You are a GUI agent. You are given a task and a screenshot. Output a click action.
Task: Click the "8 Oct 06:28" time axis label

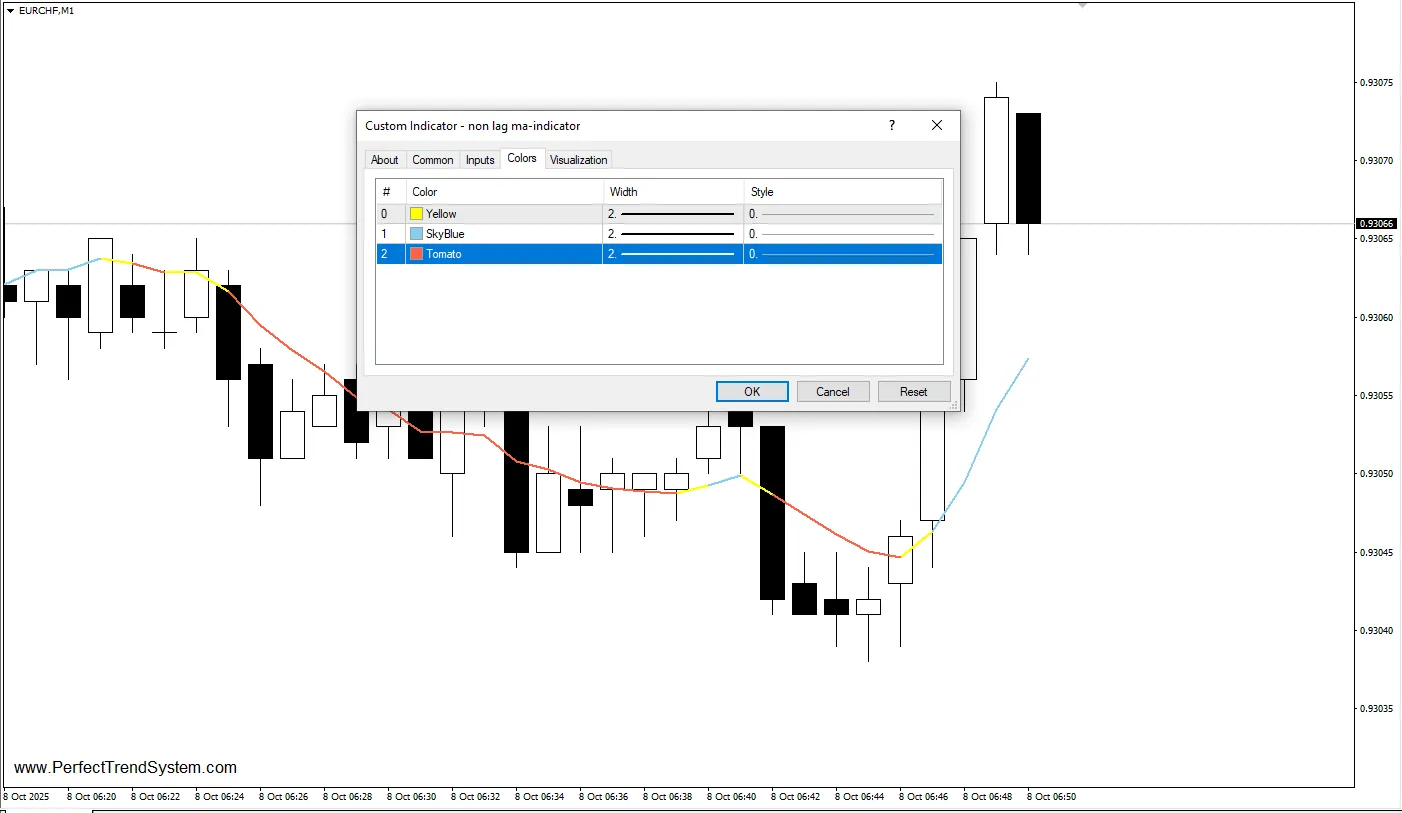tap(348, 797)
